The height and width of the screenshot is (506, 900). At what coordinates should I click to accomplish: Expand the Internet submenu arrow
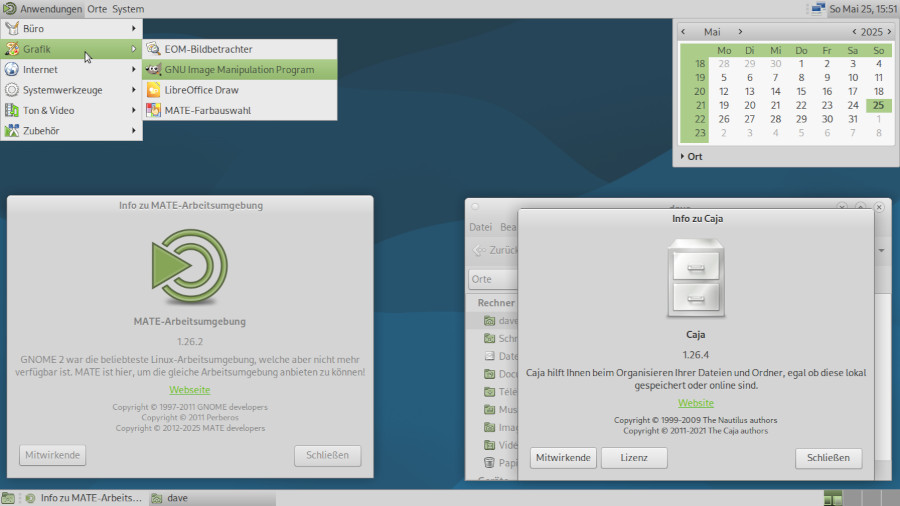coord(134,69)
